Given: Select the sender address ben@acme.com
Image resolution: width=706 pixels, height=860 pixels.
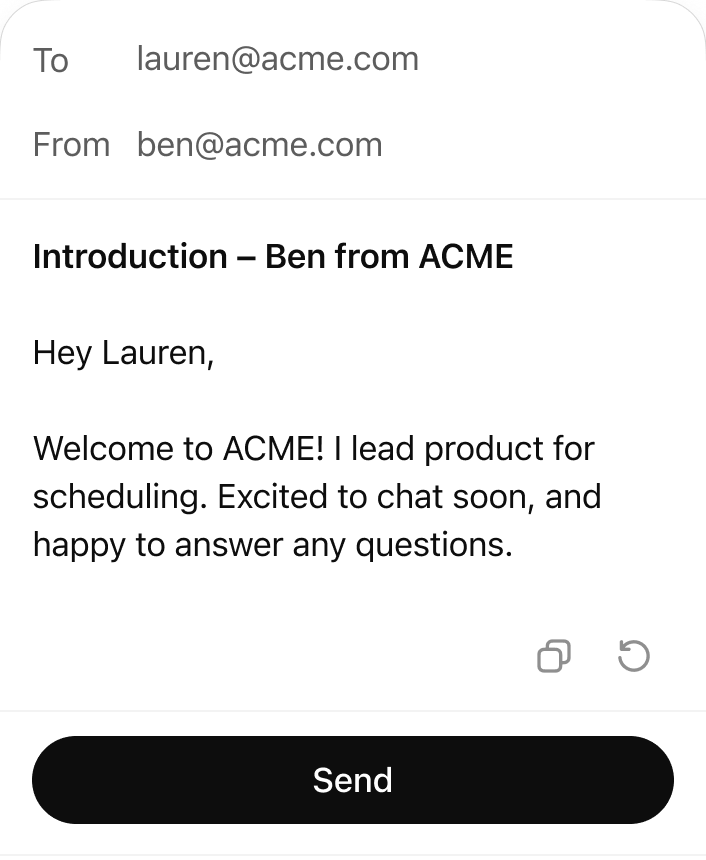Looking at the screenshot, I should pos(259,145).
